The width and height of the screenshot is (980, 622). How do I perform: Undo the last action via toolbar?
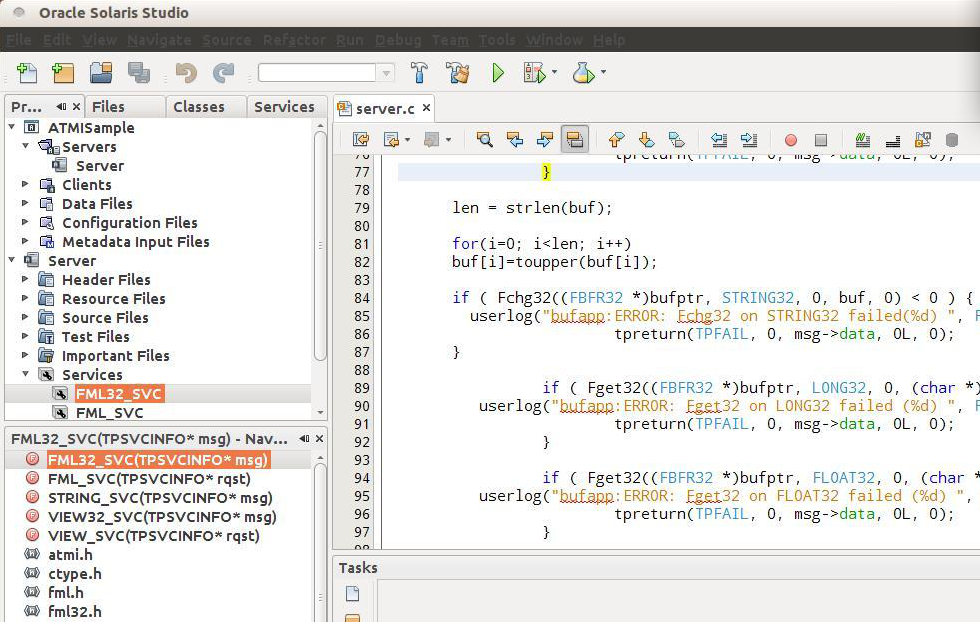[186, 73]
